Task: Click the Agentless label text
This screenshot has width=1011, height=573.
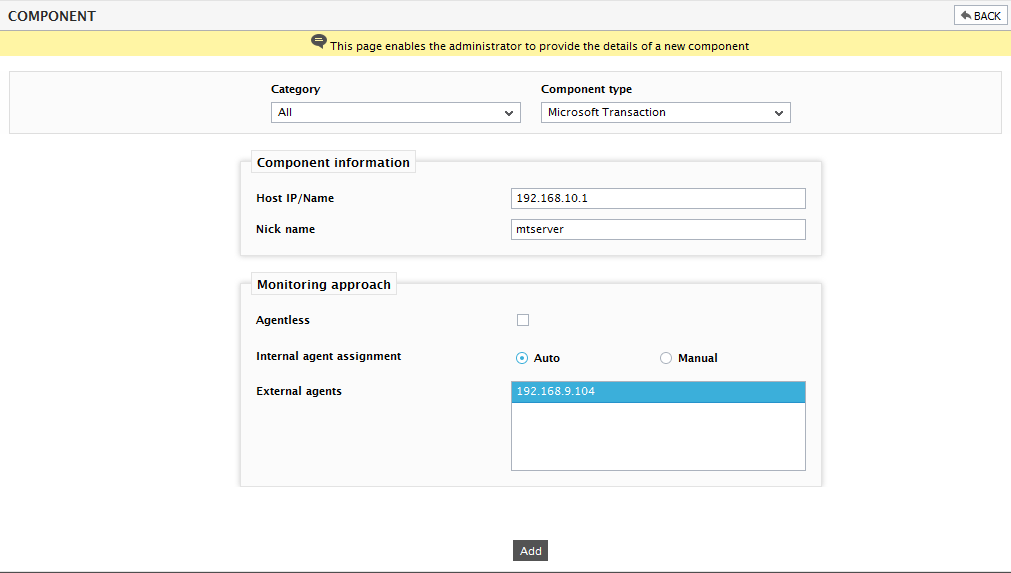Action: [282, 320]
